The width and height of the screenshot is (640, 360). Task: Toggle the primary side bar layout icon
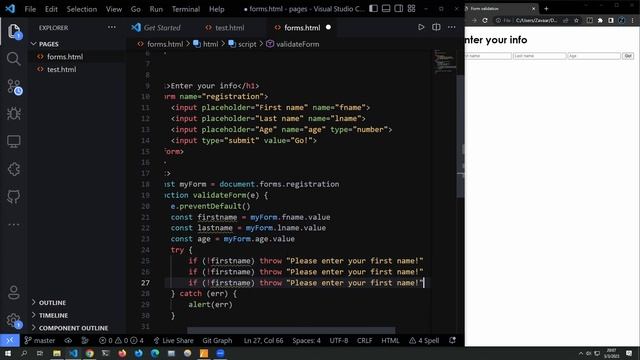point(373,9)
